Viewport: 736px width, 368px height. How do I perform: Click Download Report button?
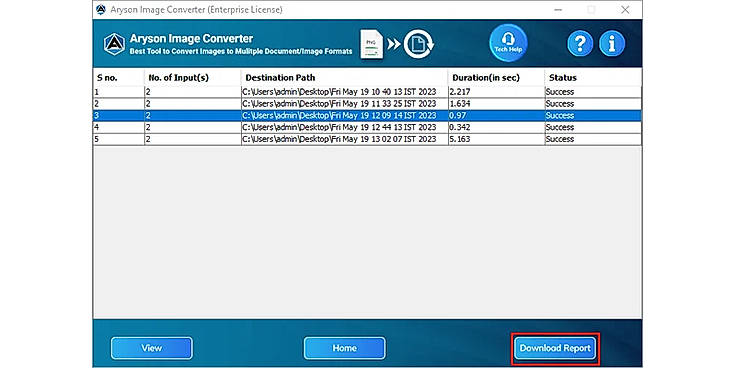555,348
